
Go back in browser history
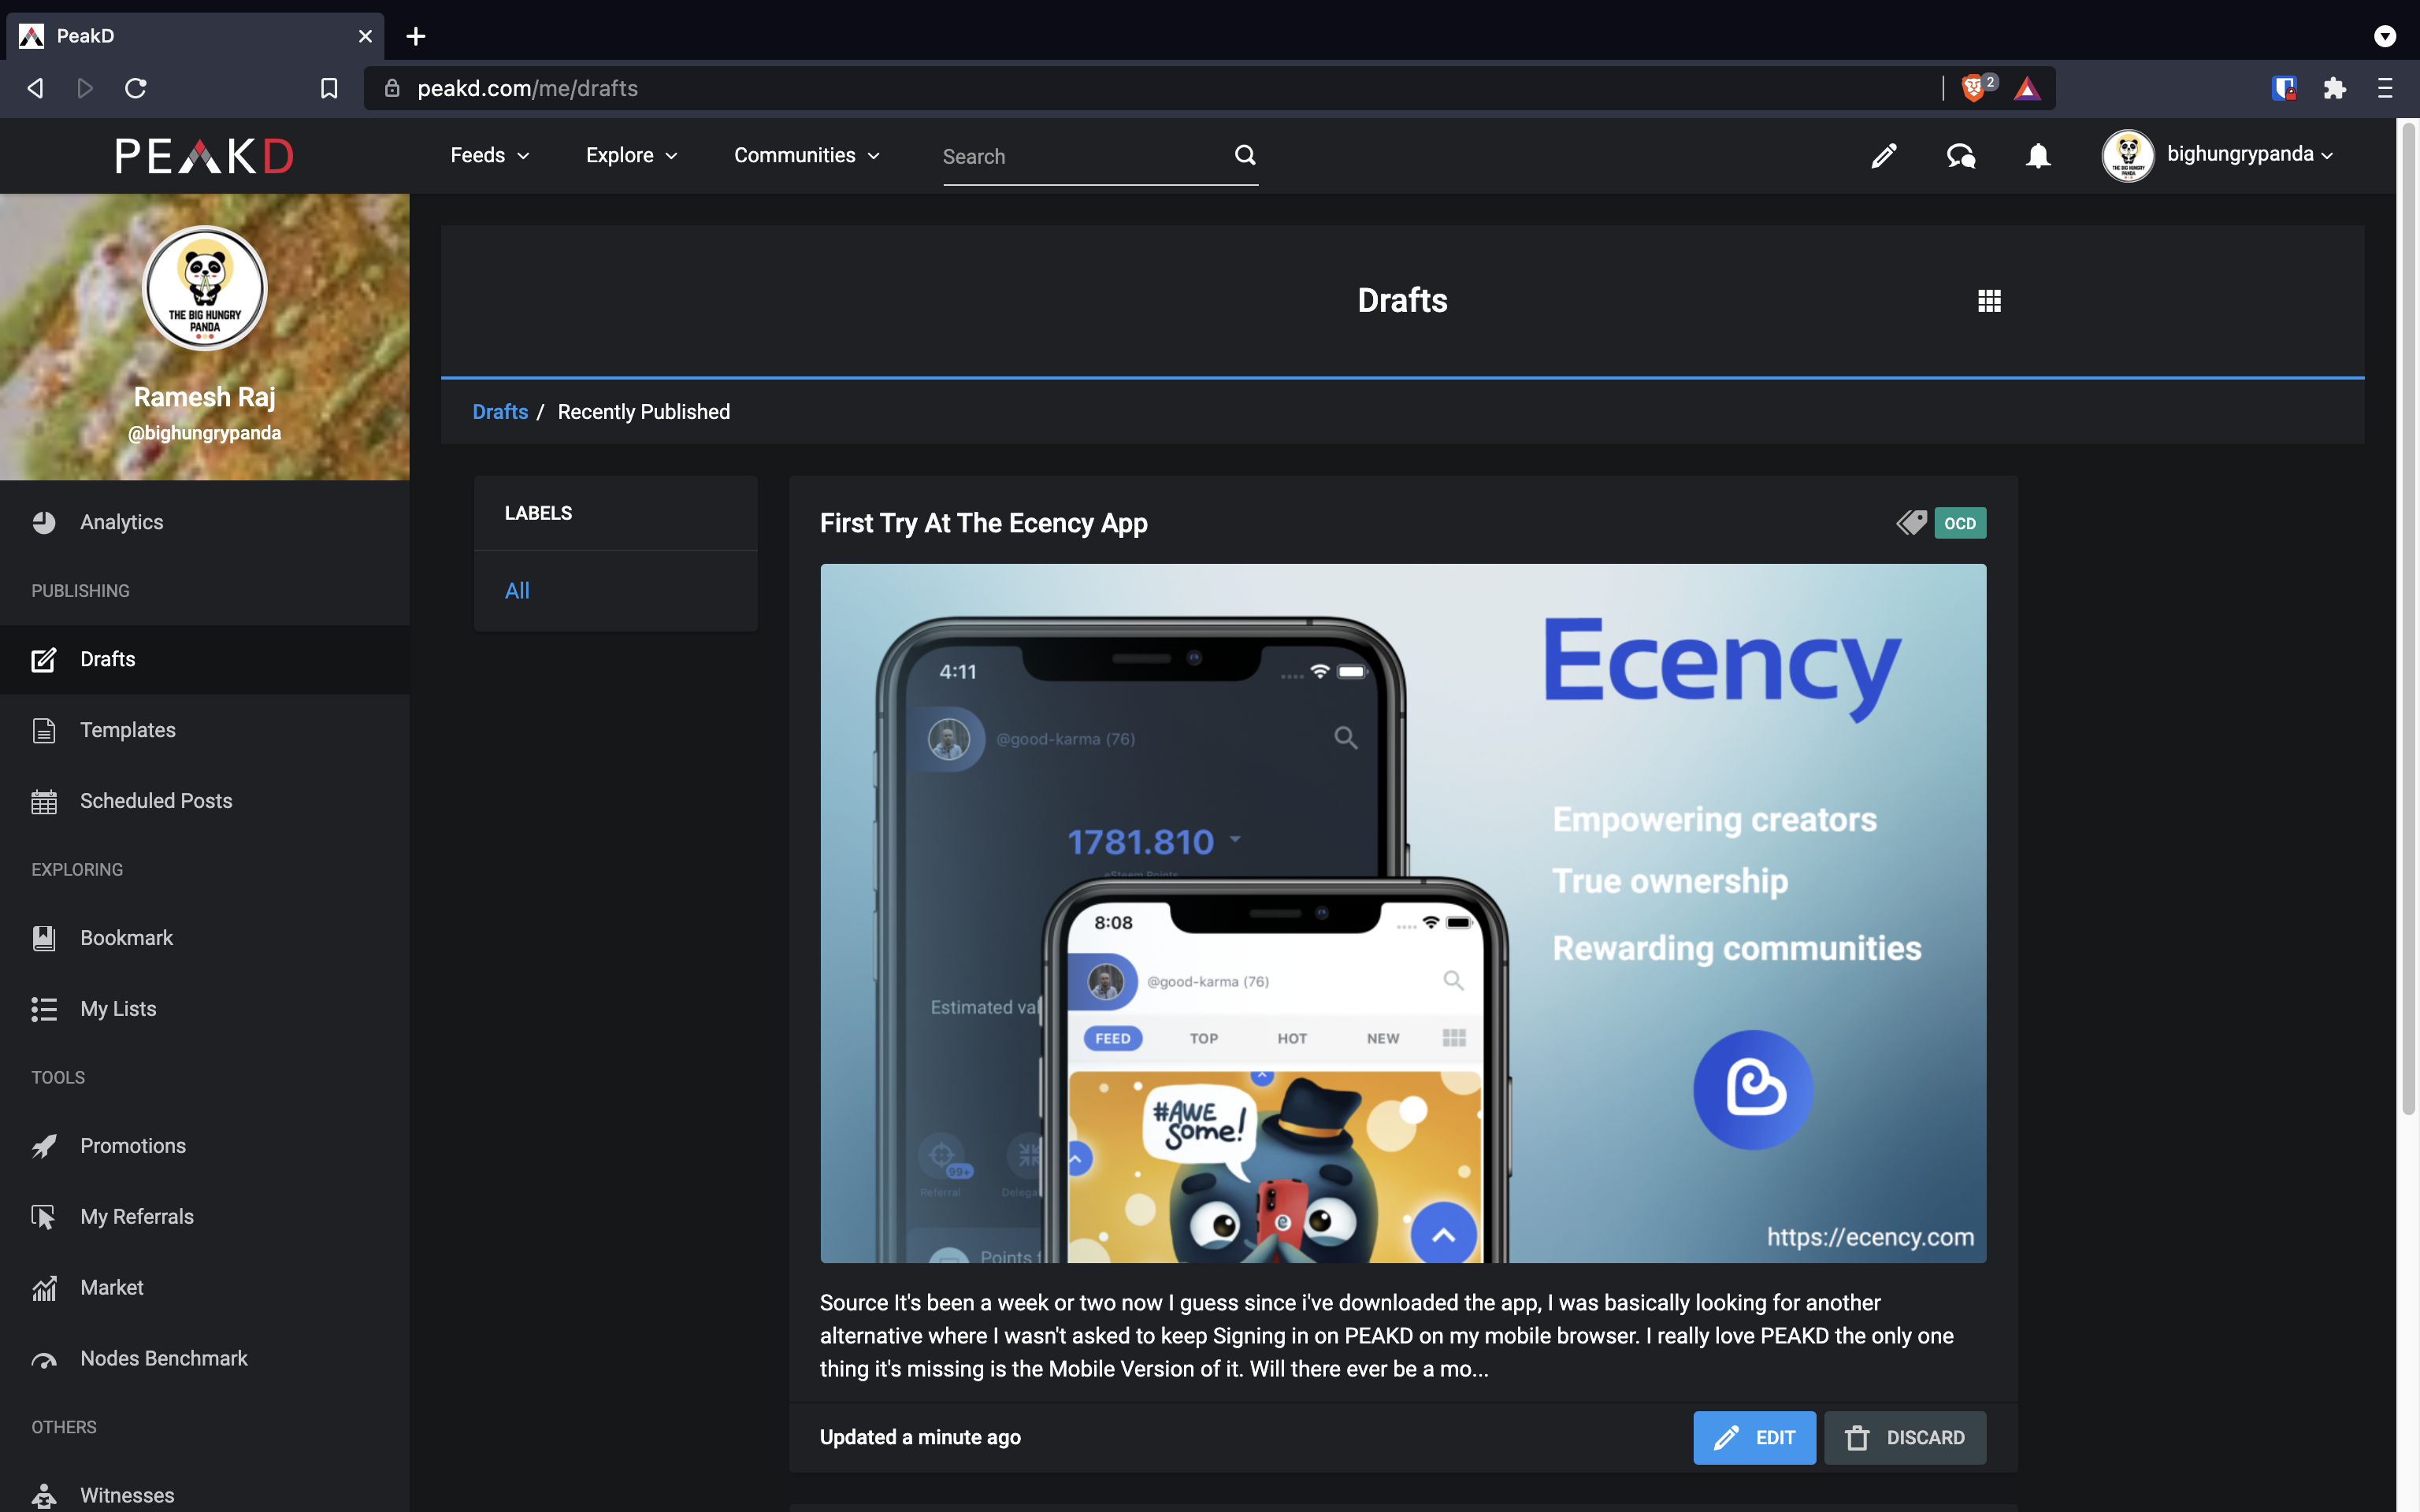tap(35, 88)
